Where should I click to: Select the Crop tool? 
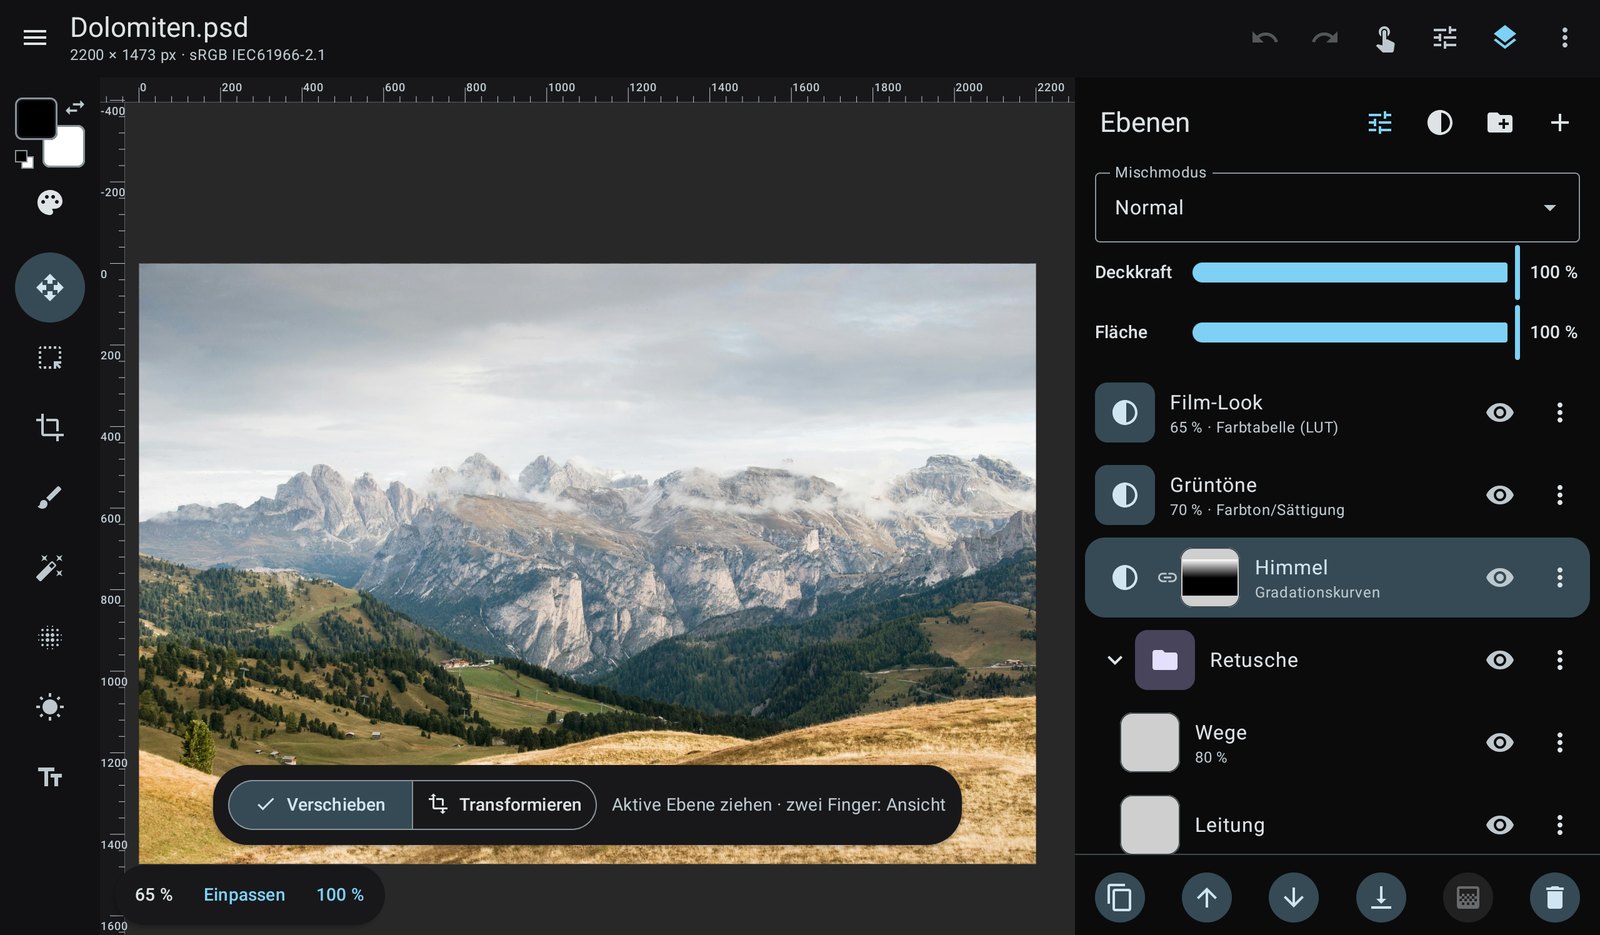(49, 427)
